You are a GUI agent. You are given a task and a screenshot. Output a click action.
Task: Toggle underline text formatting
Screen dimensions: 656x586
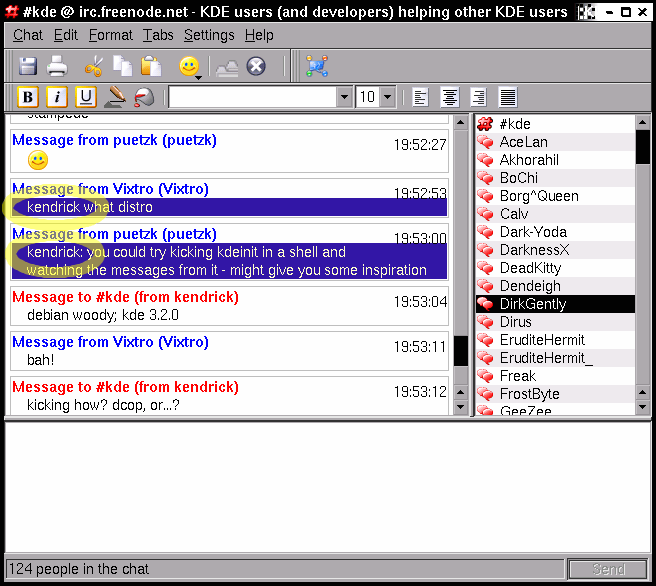coord(86,97)
